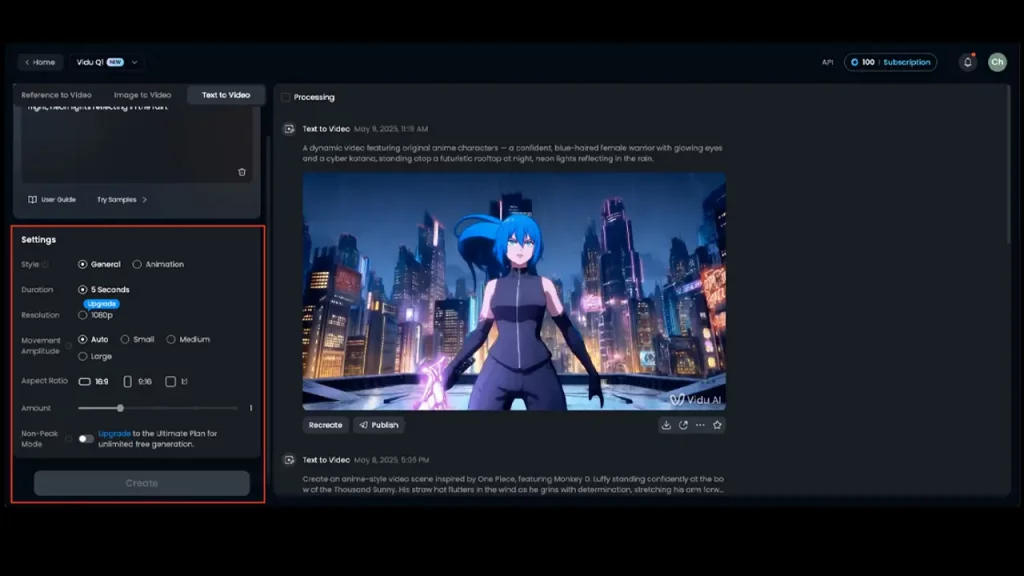The width and height of the screenshot is (1024, 576).
Task: Click the results list scrollbar
Action: [x=1008, y=167]
